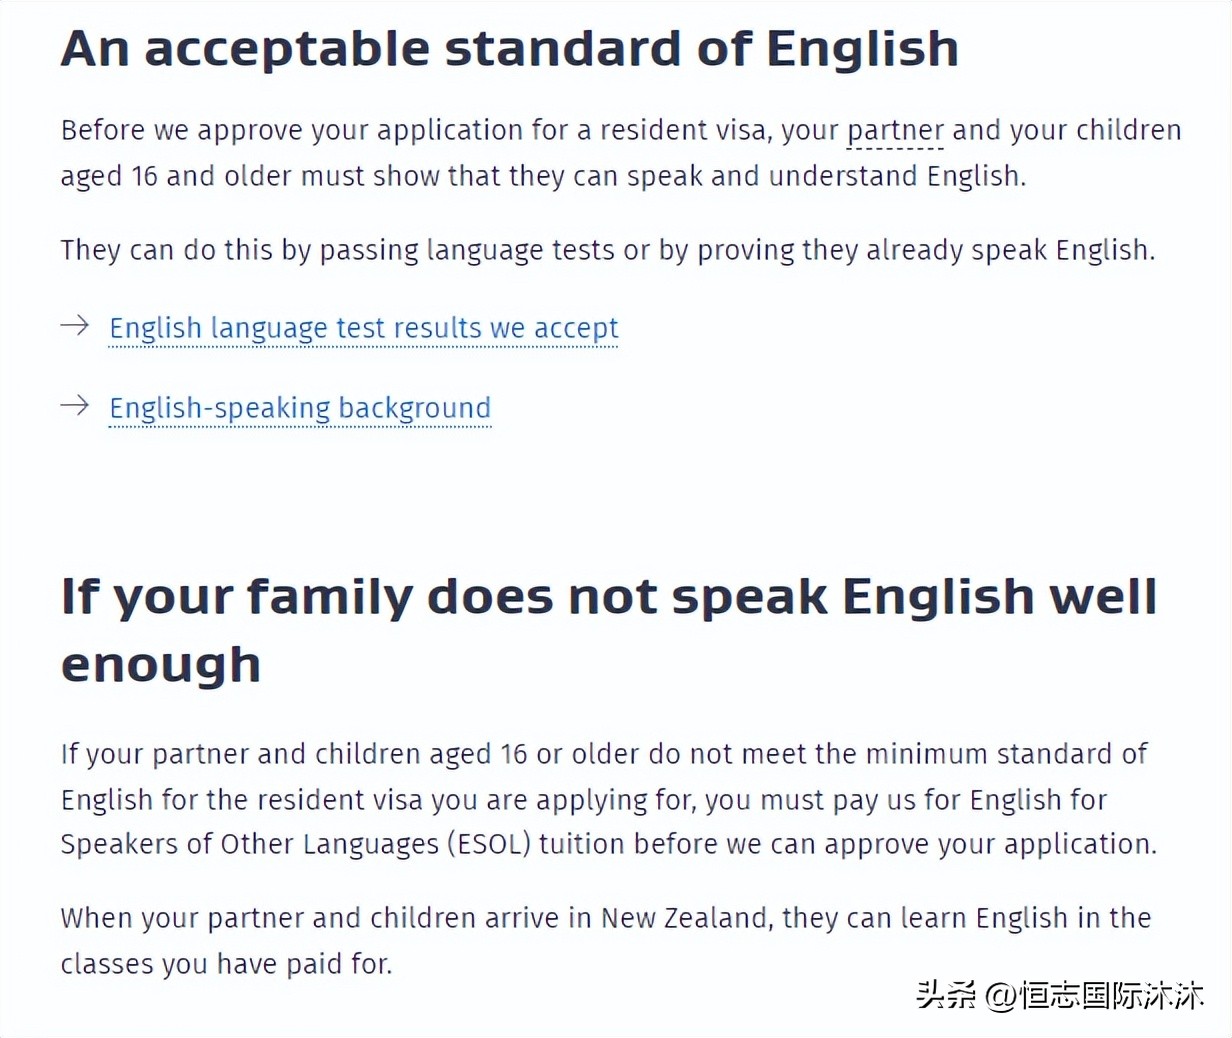Click the arrow icon beside English-speaking background
This screenshot has height=1038, width=1232.
pyautogui.click(x=75, y=405)
